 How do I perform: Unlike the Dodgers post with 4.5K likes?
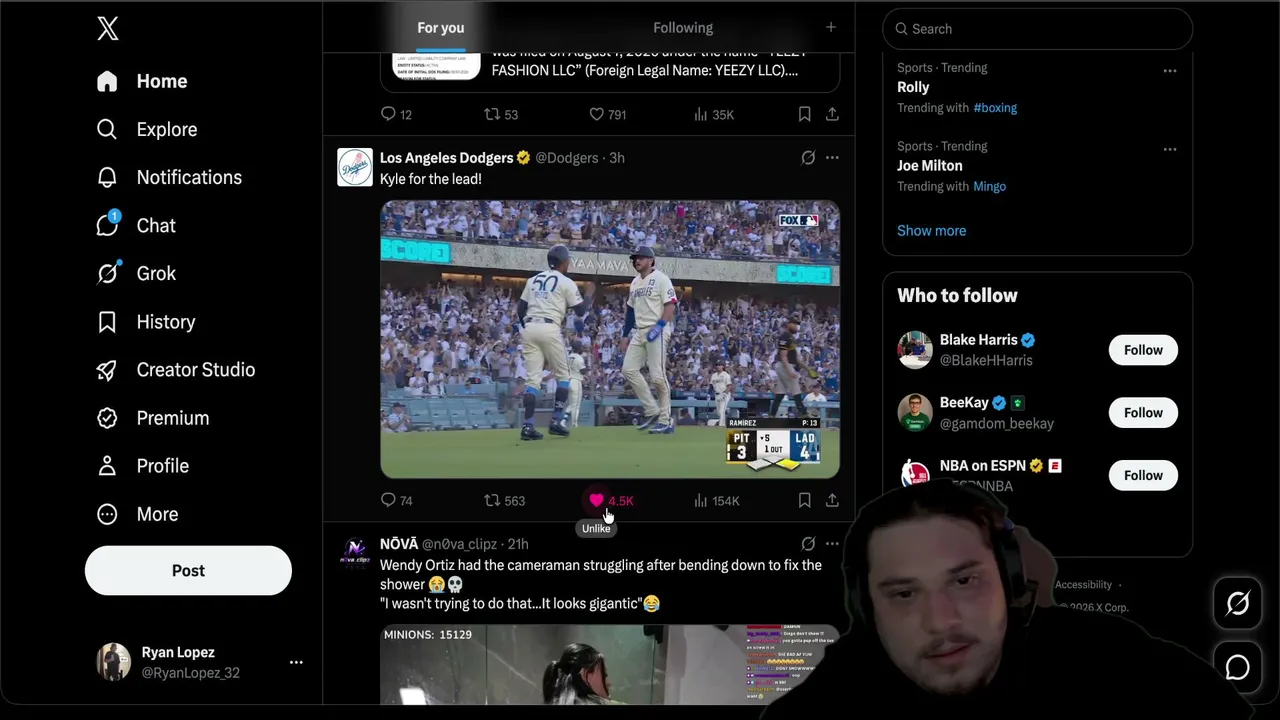point(597,500)
